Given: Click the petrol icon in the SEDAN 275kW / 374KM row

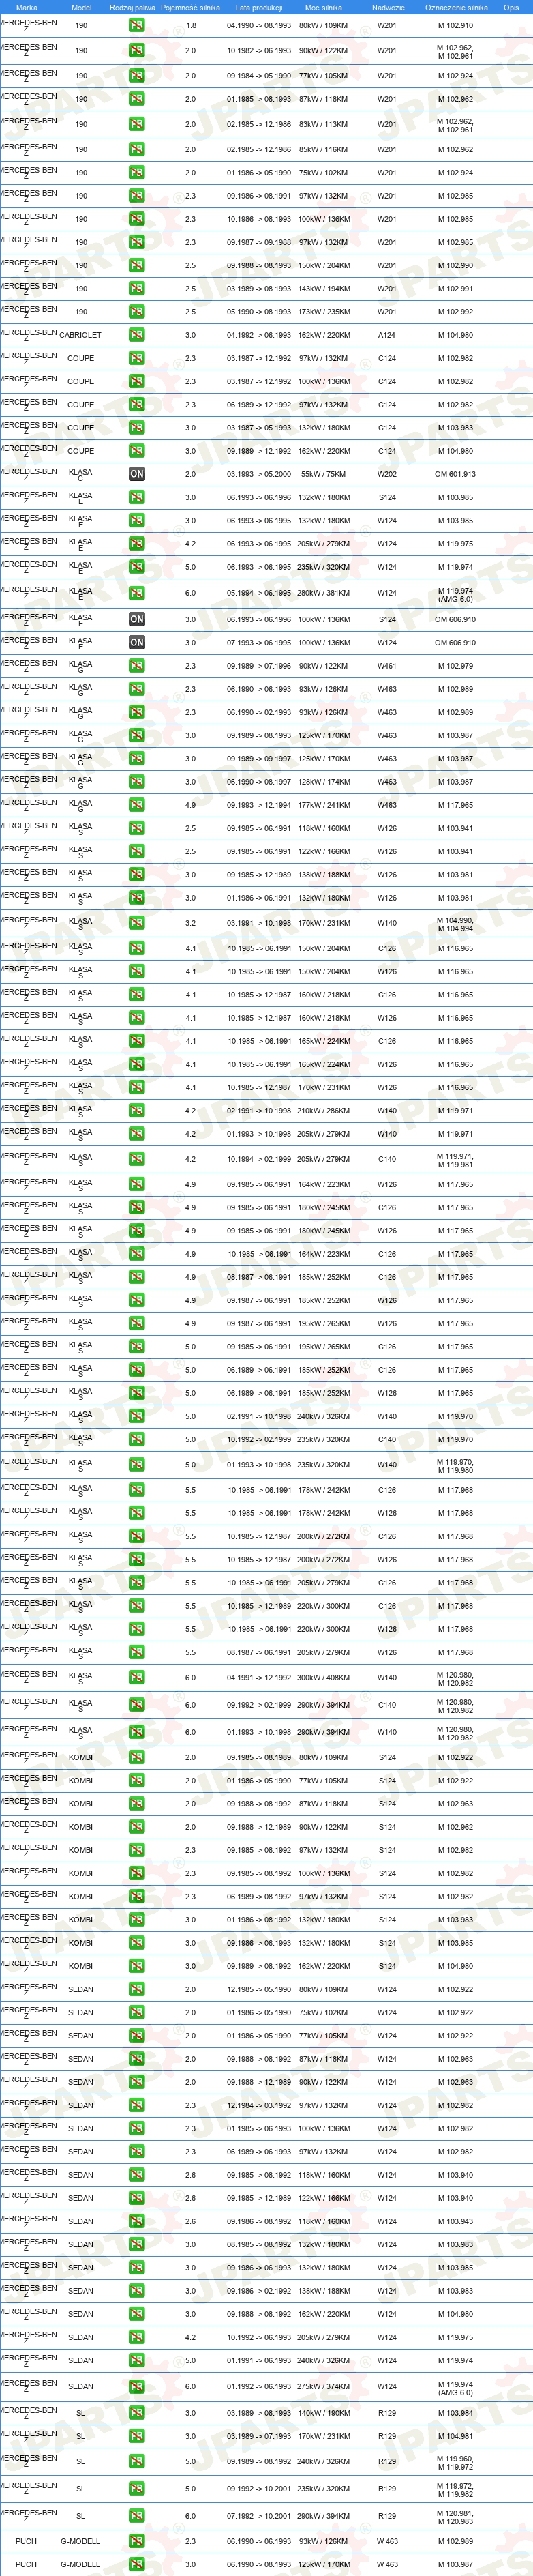Looking at the screenshot, I should click(x=137, y=2386).
